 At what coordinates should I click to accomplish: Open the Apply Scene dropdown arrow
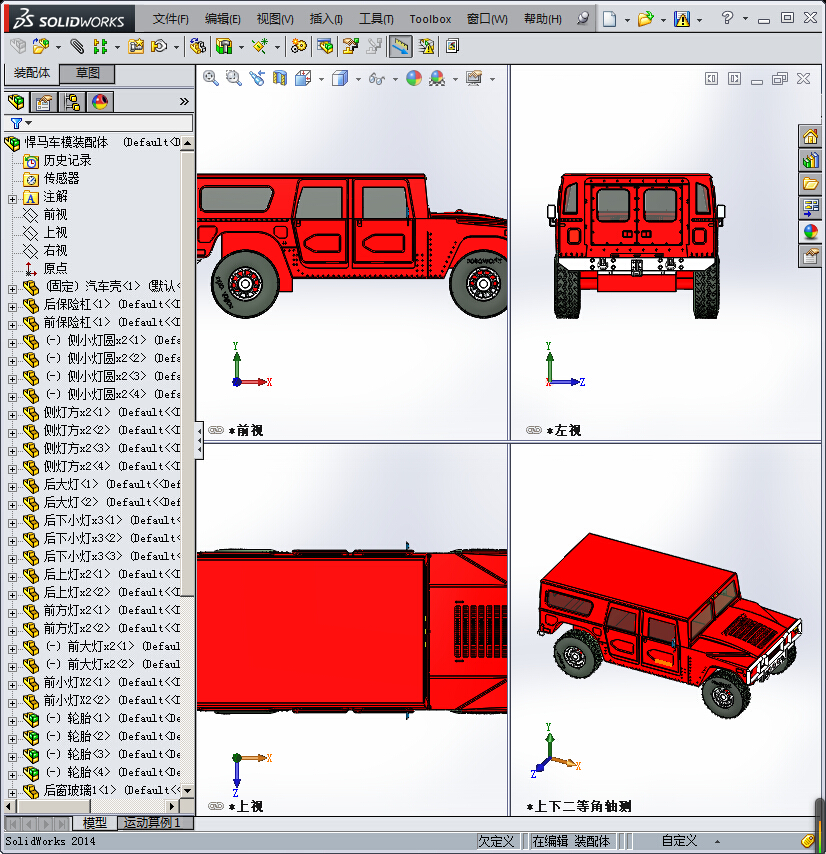[x=455, y=80]
